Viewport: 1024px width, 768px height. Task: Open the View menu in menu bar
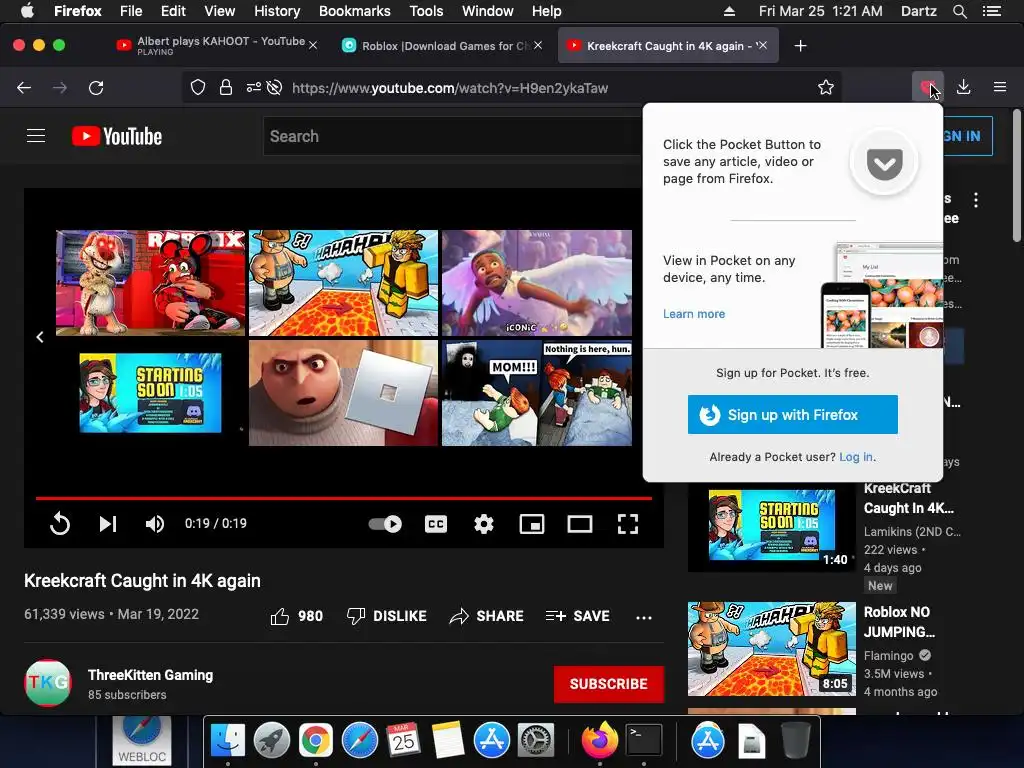click(219, 11)
